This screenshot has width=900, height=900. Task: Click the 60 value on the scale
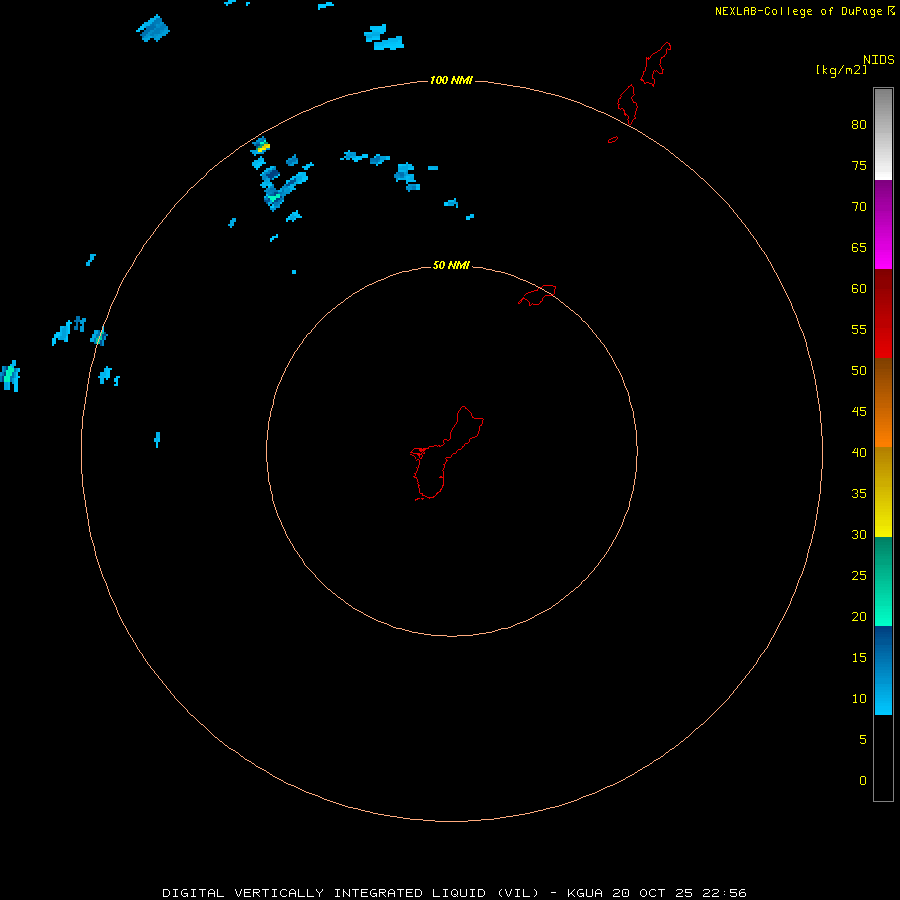point(859,289)
